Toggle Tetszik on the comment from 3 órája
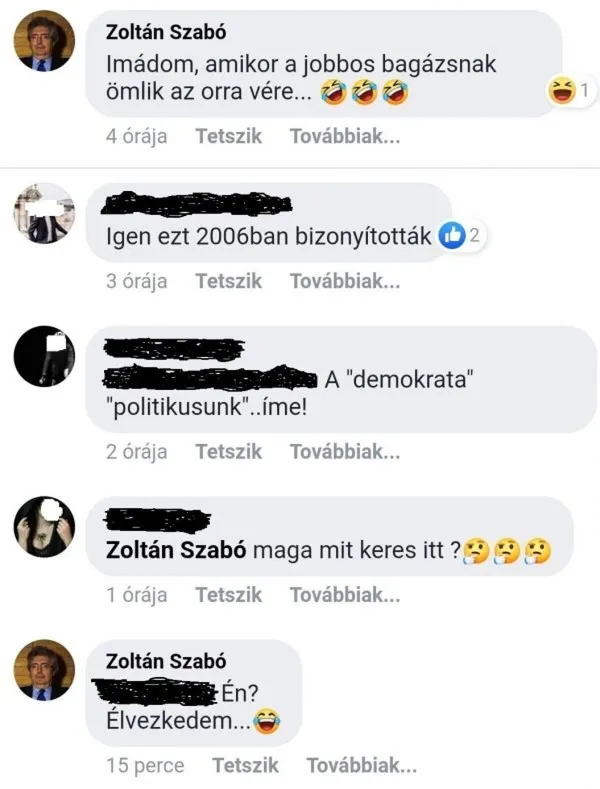Image resolution: width=600 pixels, height=789 pixels. pyautogui.click(x=229, y=281)
